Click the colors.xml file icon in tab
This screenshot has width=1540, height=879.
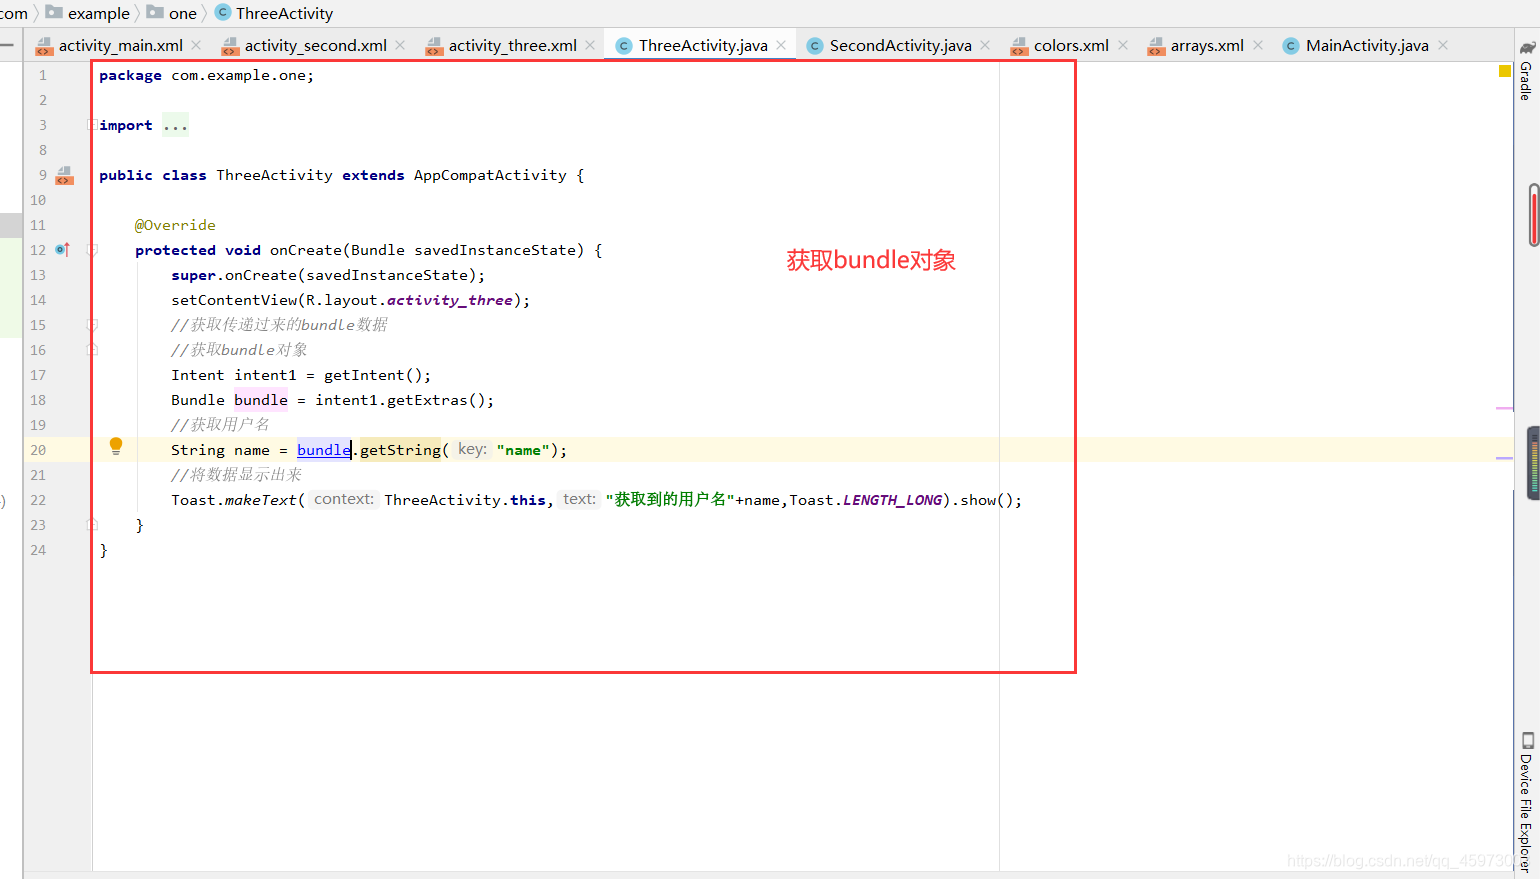click(1019, 46)
